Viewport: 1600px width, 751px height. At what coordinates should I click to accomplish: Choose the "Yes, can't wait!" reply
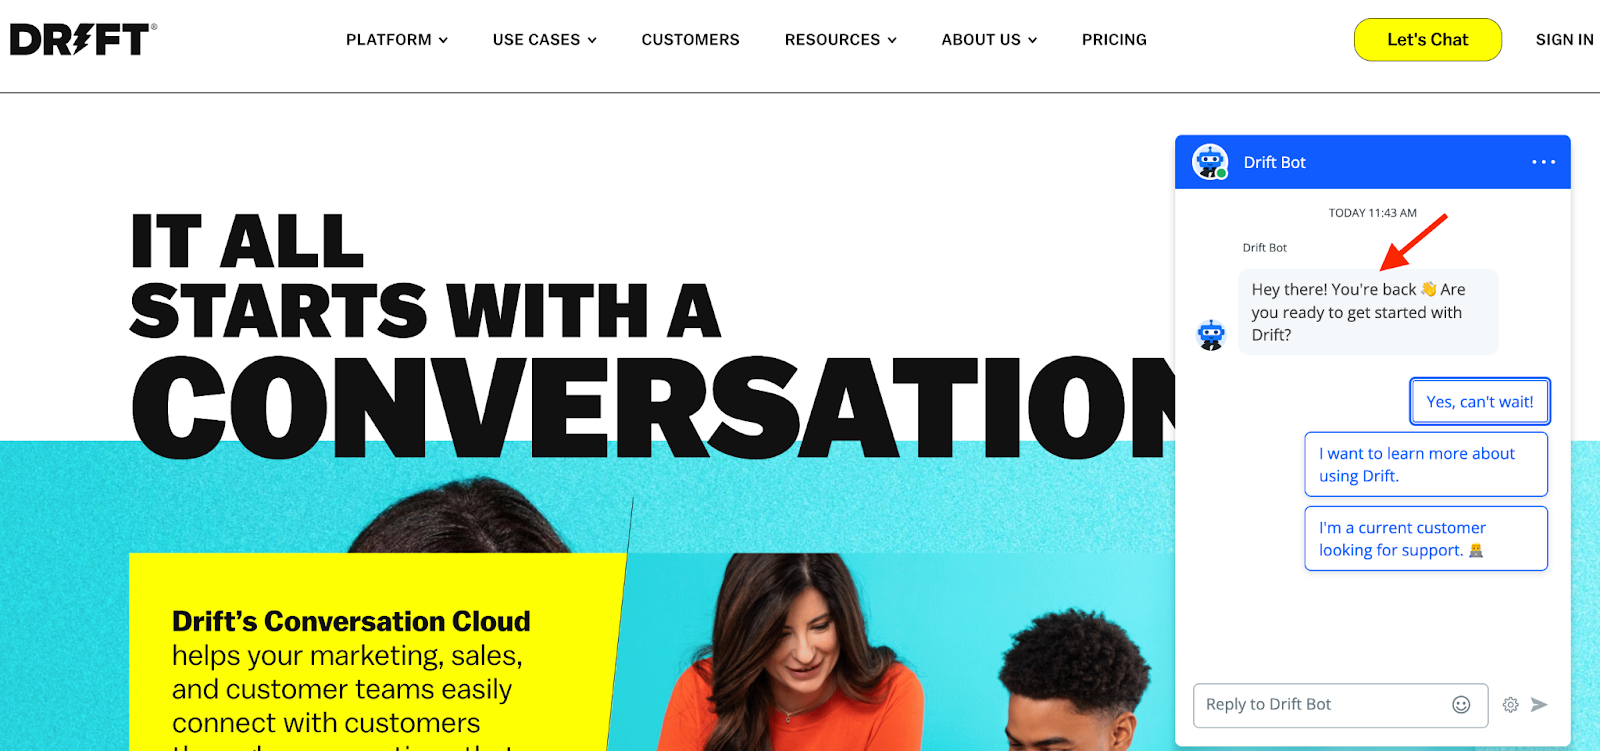point(1480,402)
